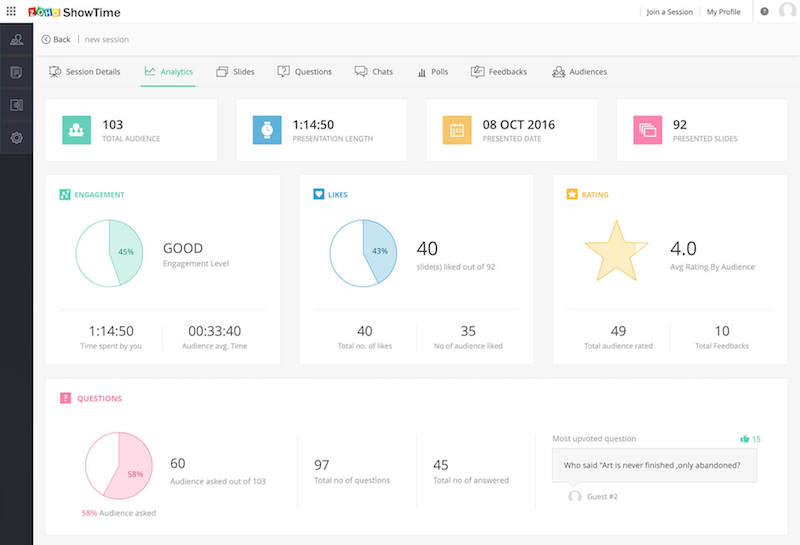The height and width of the screenshot is (545, 800).
Task: Click the audience icon in left sidebar
Action: pos(16,40)
